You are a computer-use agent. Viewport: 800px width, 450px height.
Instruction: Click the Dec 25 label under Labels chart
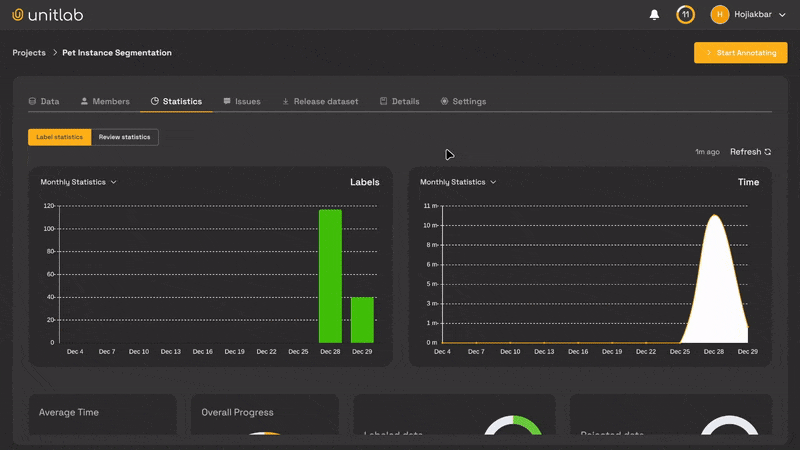(298, 352)
